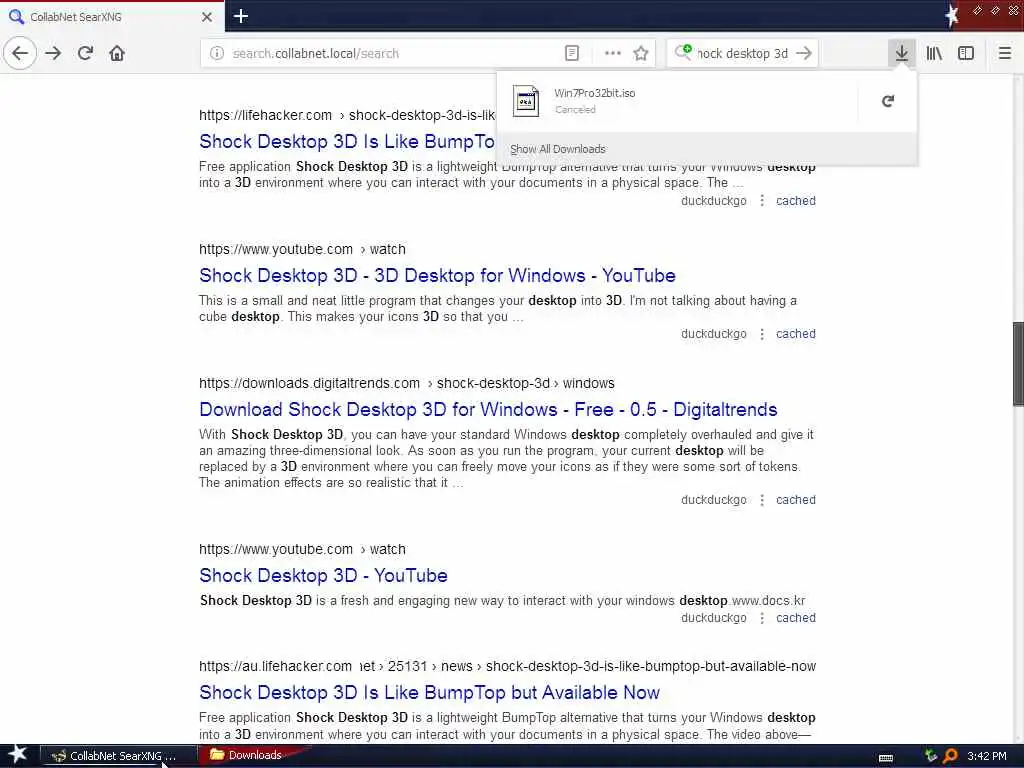Click the page vertical scrollbar thumb
1024x768 pixels.
point(1018,364)
